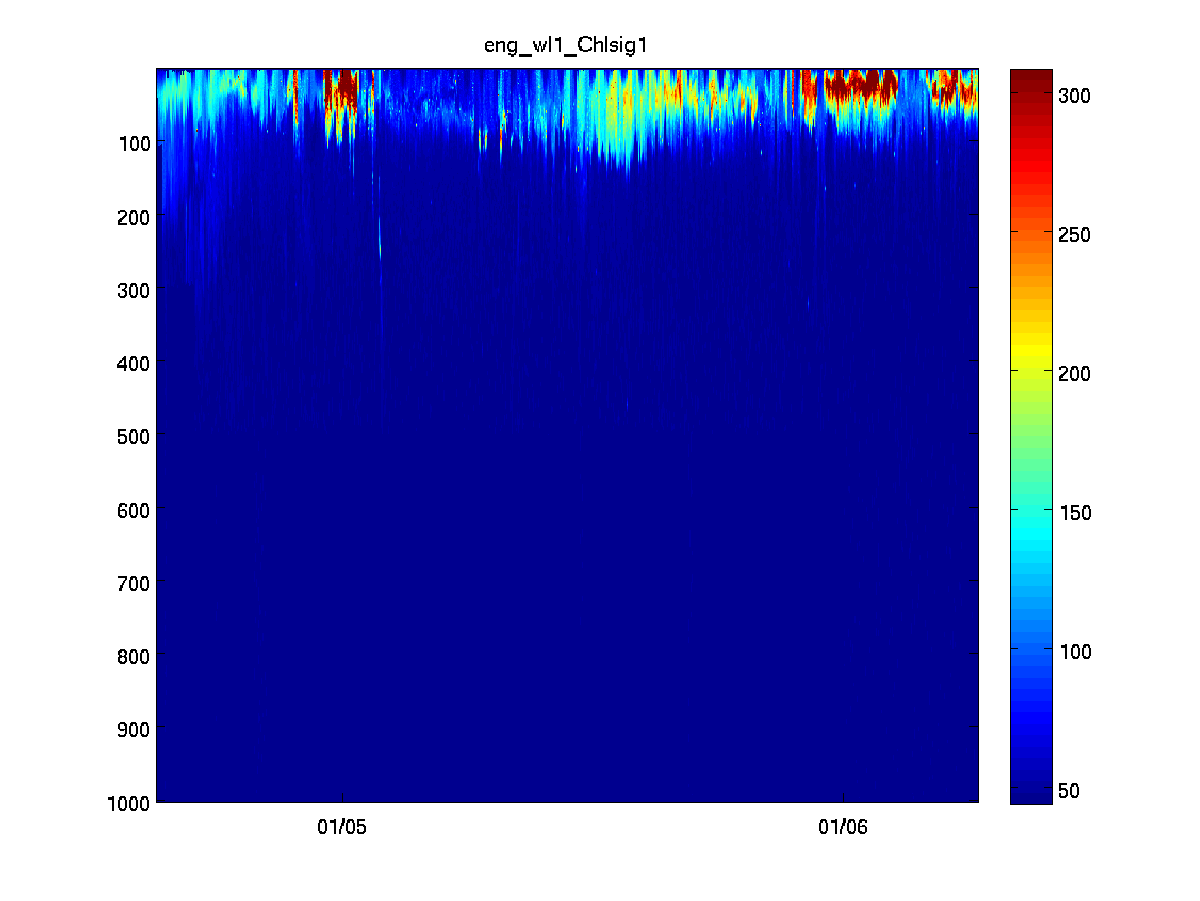The image size is (1200, 901).
Task: Click the colorbar label 50
Action: click(1068, 791)
